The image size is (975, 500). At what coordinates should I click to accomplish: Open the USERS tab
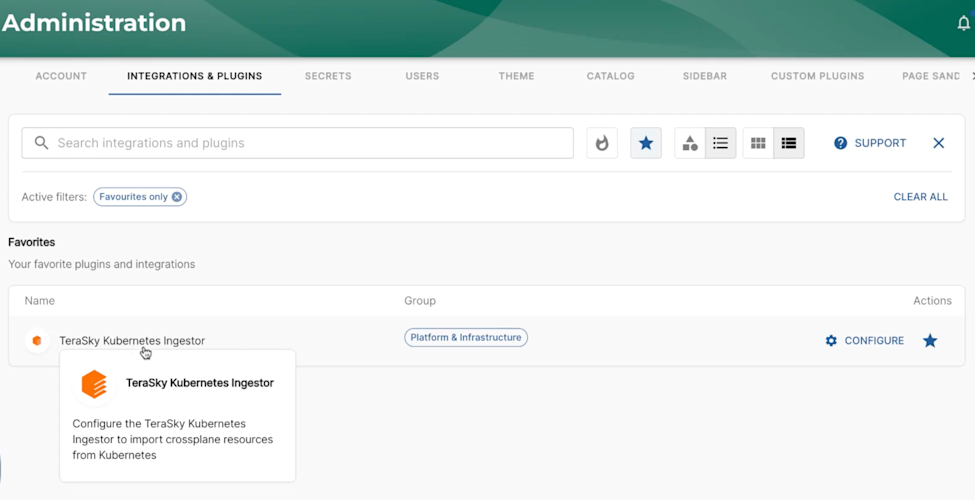pos(422,76)
